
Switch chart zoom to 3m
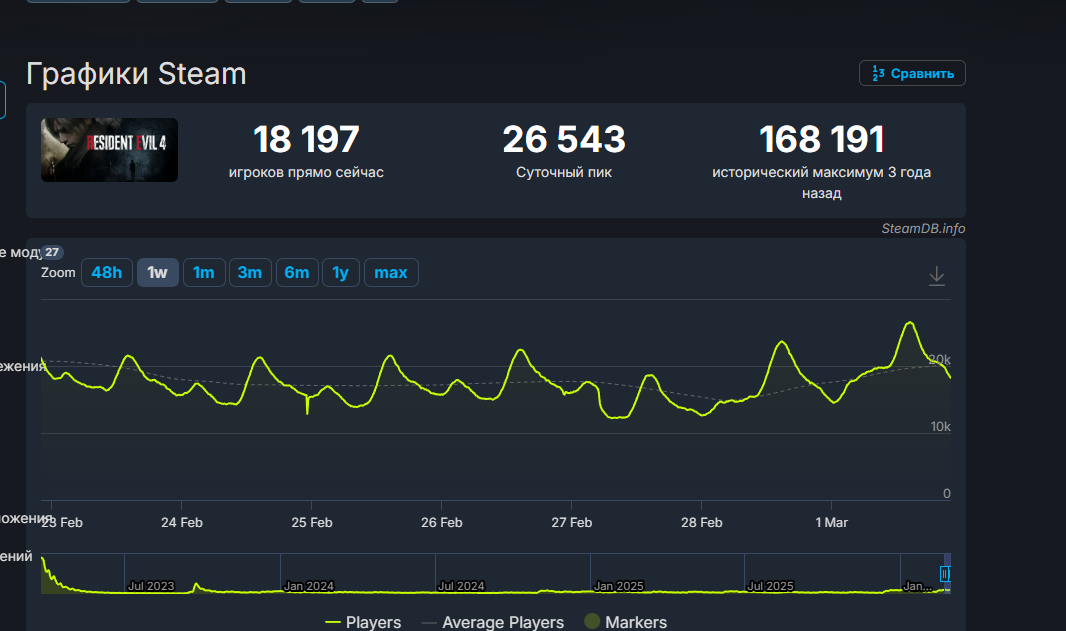coord(250,273)
